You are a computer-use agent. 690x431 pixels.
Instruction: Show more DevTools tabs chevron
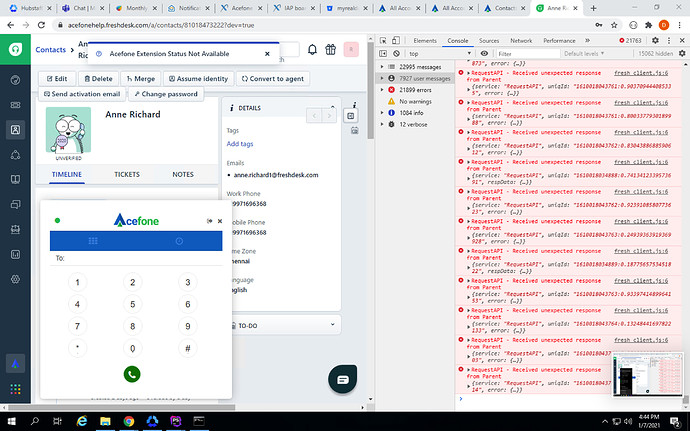tap(587, 41)
